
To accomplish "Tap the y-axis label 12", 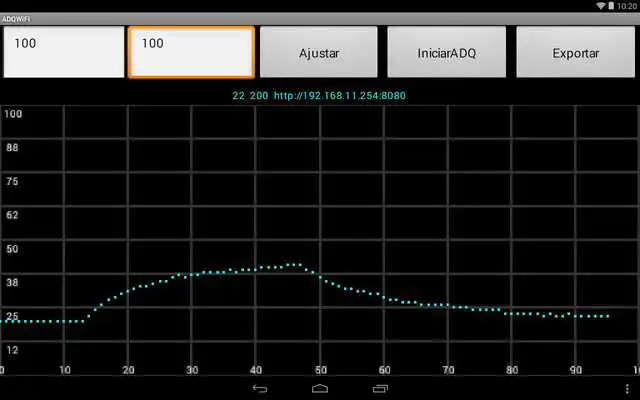I will click(x=12, y=350).
